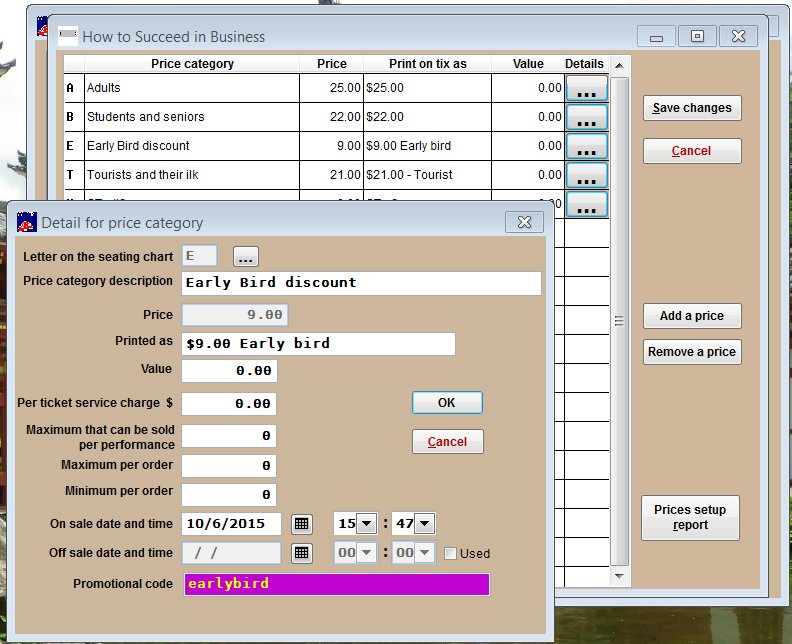Screen dimensions: 792x644
Task: Click the Add a price button
Action: (692, 316)
